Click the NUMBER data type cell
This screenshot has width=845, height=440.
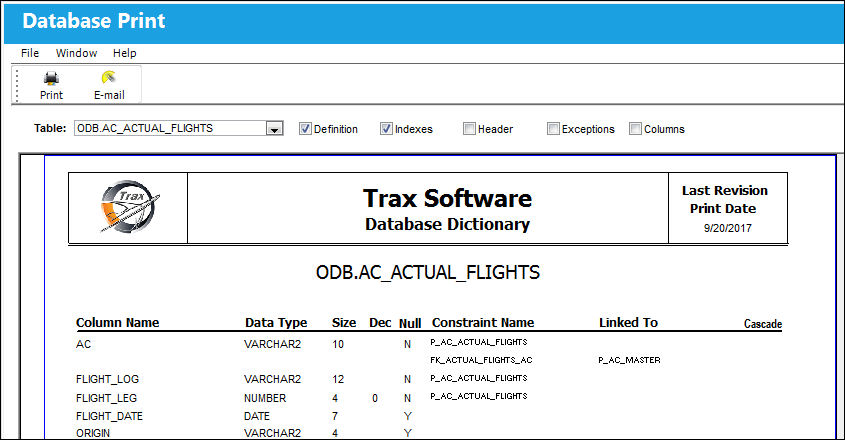pos(265,398)
